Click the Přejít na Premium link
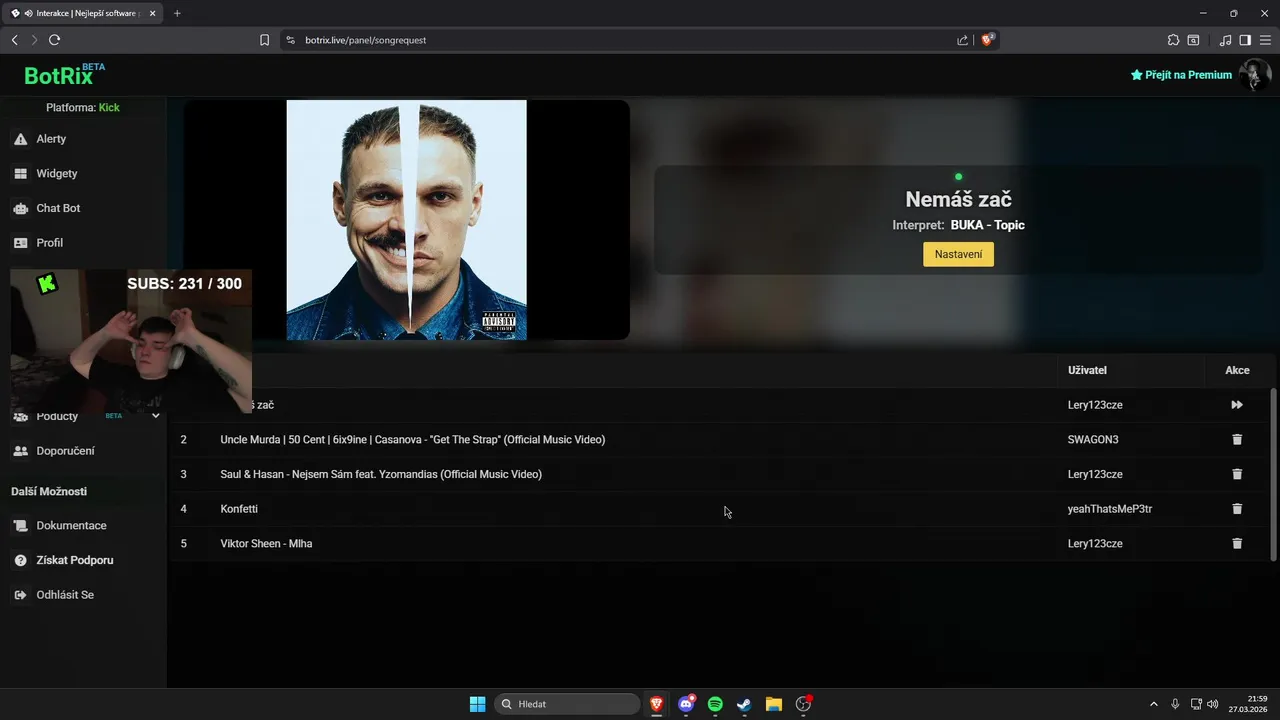Viewport: 1280px width, 720px height. coord(1181,75)
